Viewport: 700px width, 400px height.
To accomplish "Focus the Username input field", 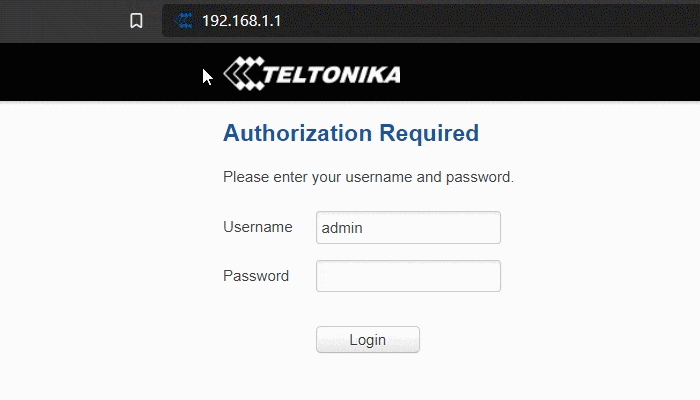I will coord(408,227).
